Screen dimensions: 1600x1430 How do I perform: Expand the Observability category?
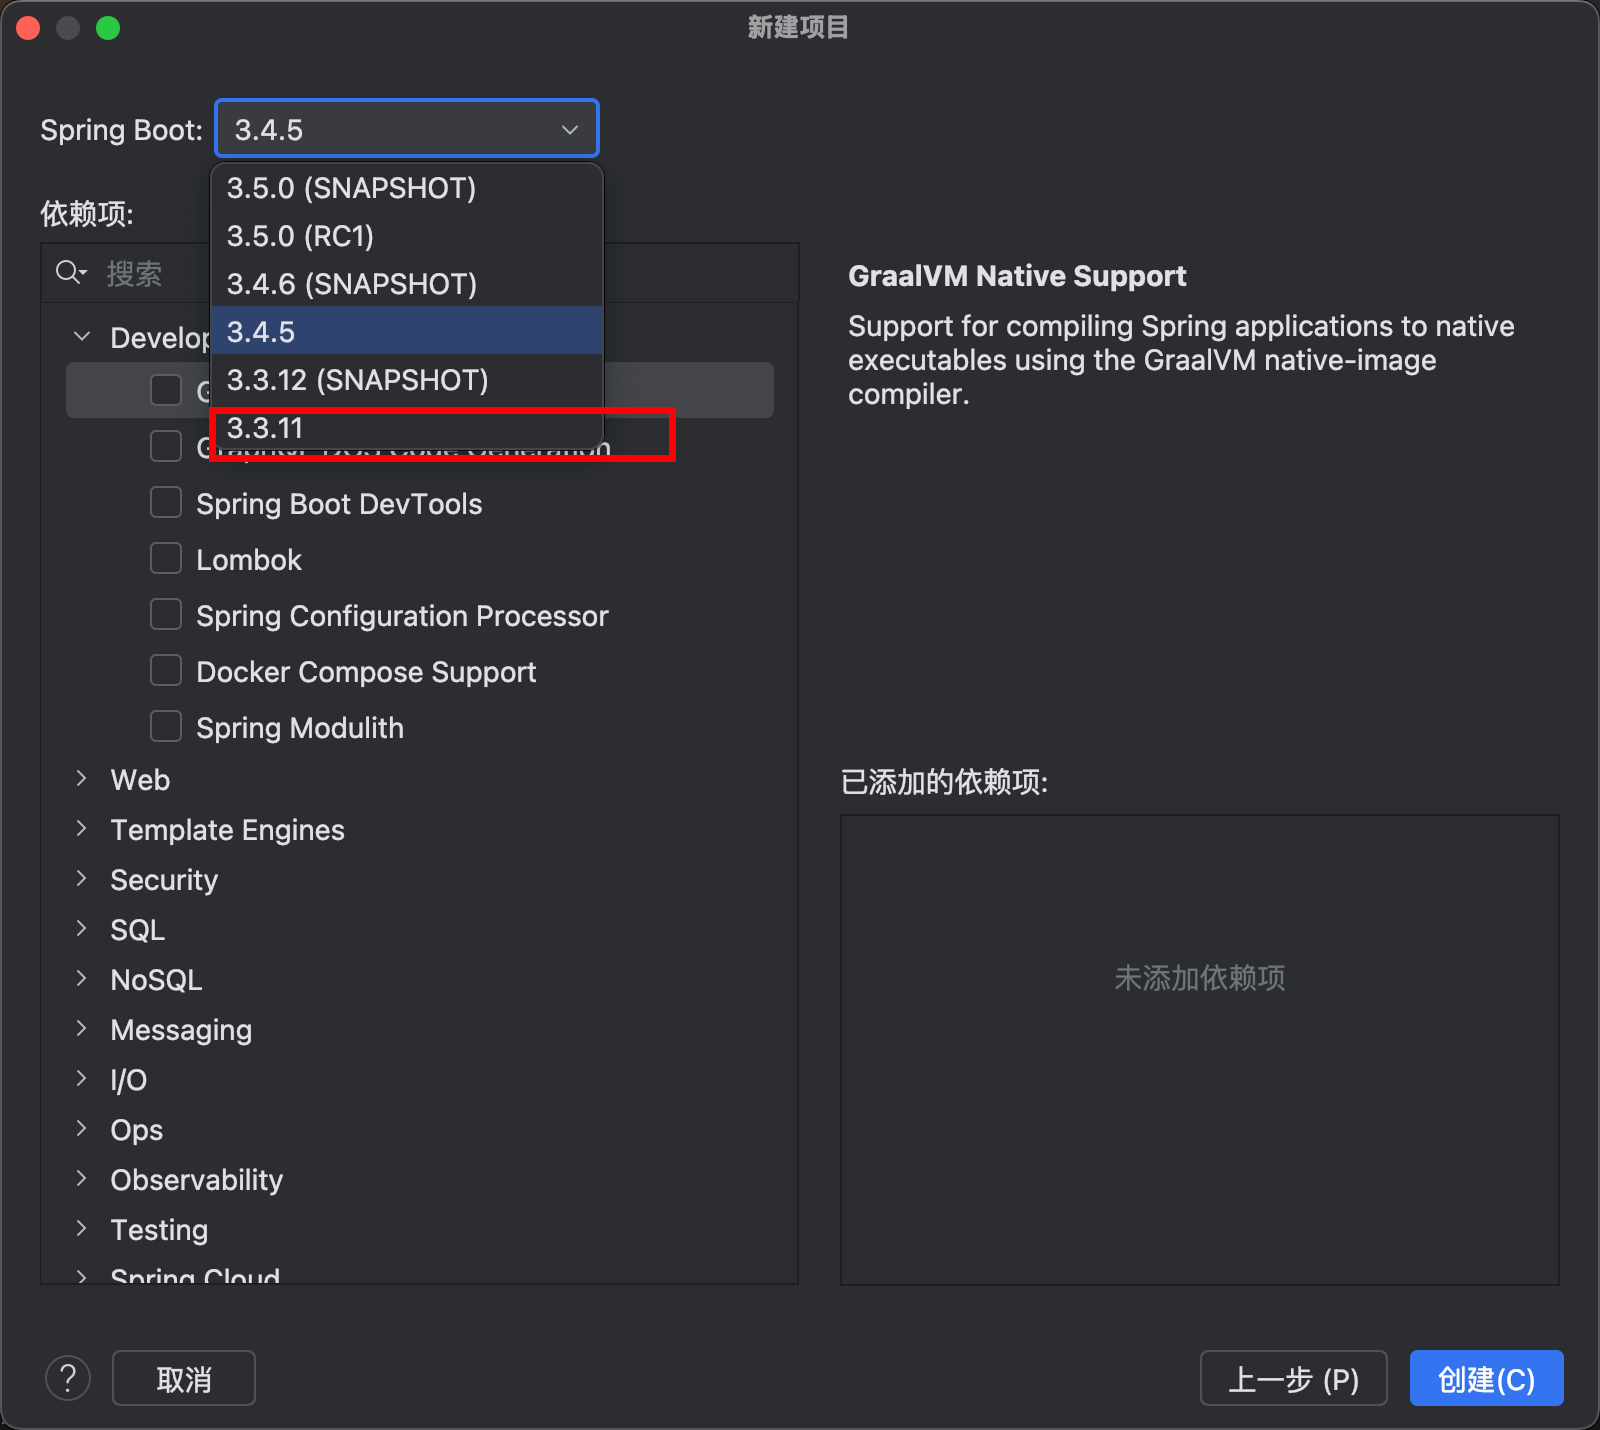coord(82,1179)
